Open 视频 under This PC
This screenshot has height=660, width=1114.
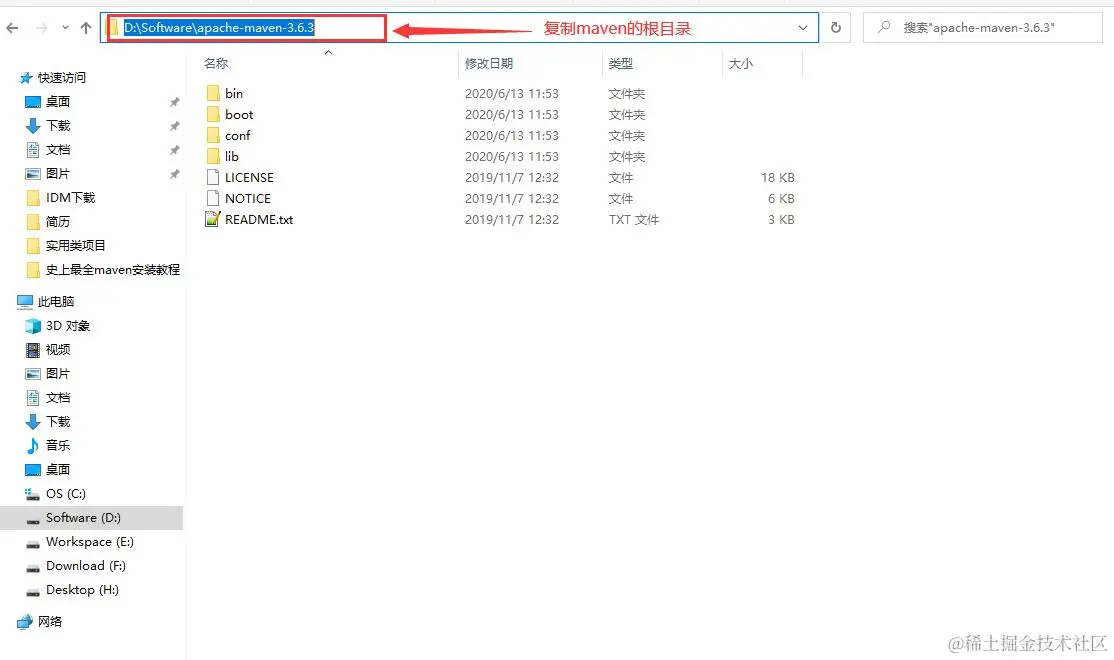coord(58,350)
